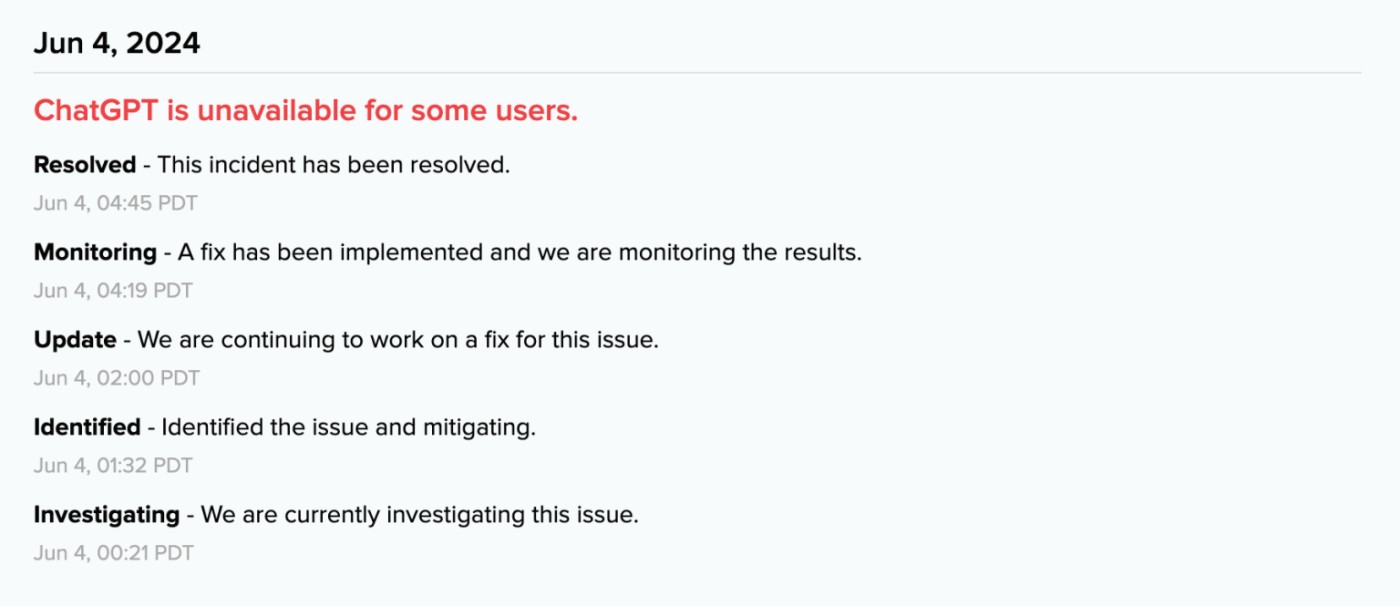Select the bold Monitoring status label

click(95, 252)
